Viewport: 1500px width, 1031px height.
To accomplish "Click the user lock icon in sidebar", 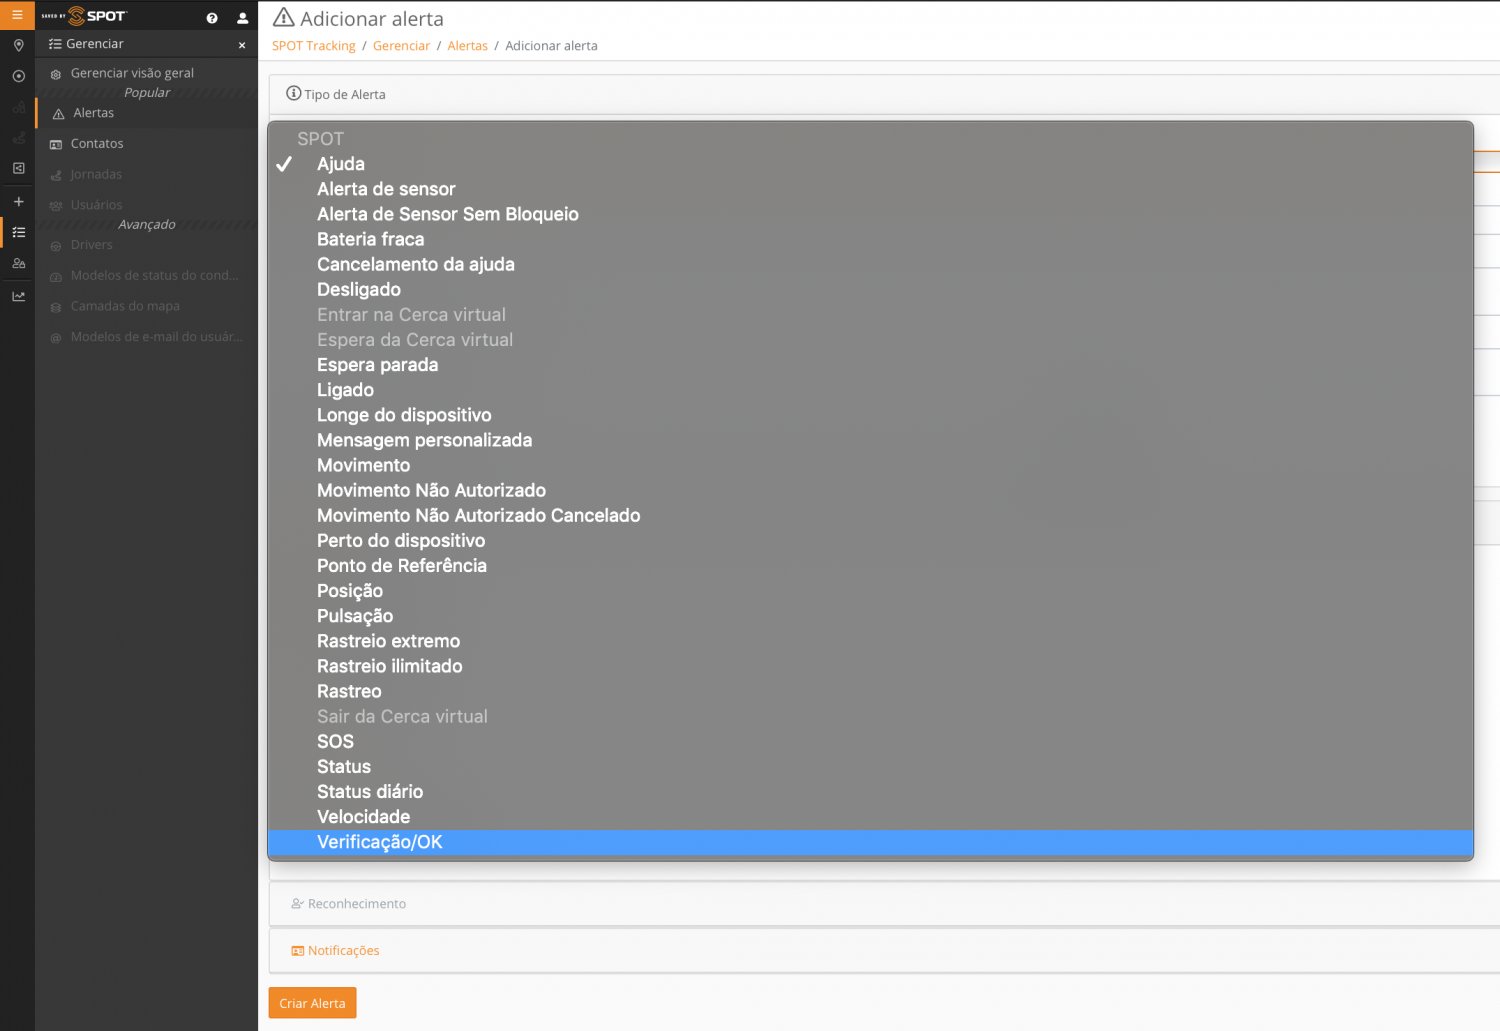I will (18, 264).
